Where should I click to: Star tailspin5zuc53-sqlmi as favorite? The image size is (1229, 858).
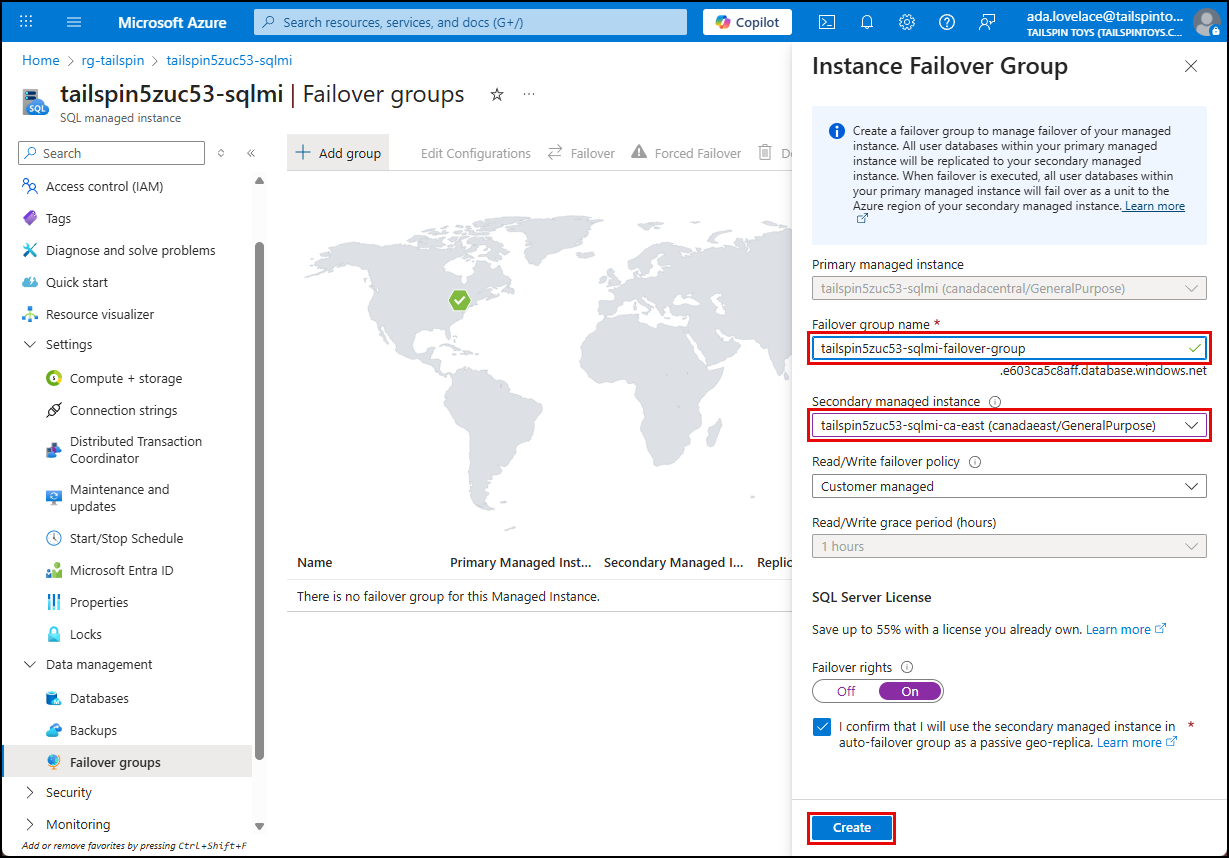click(497, 93)
